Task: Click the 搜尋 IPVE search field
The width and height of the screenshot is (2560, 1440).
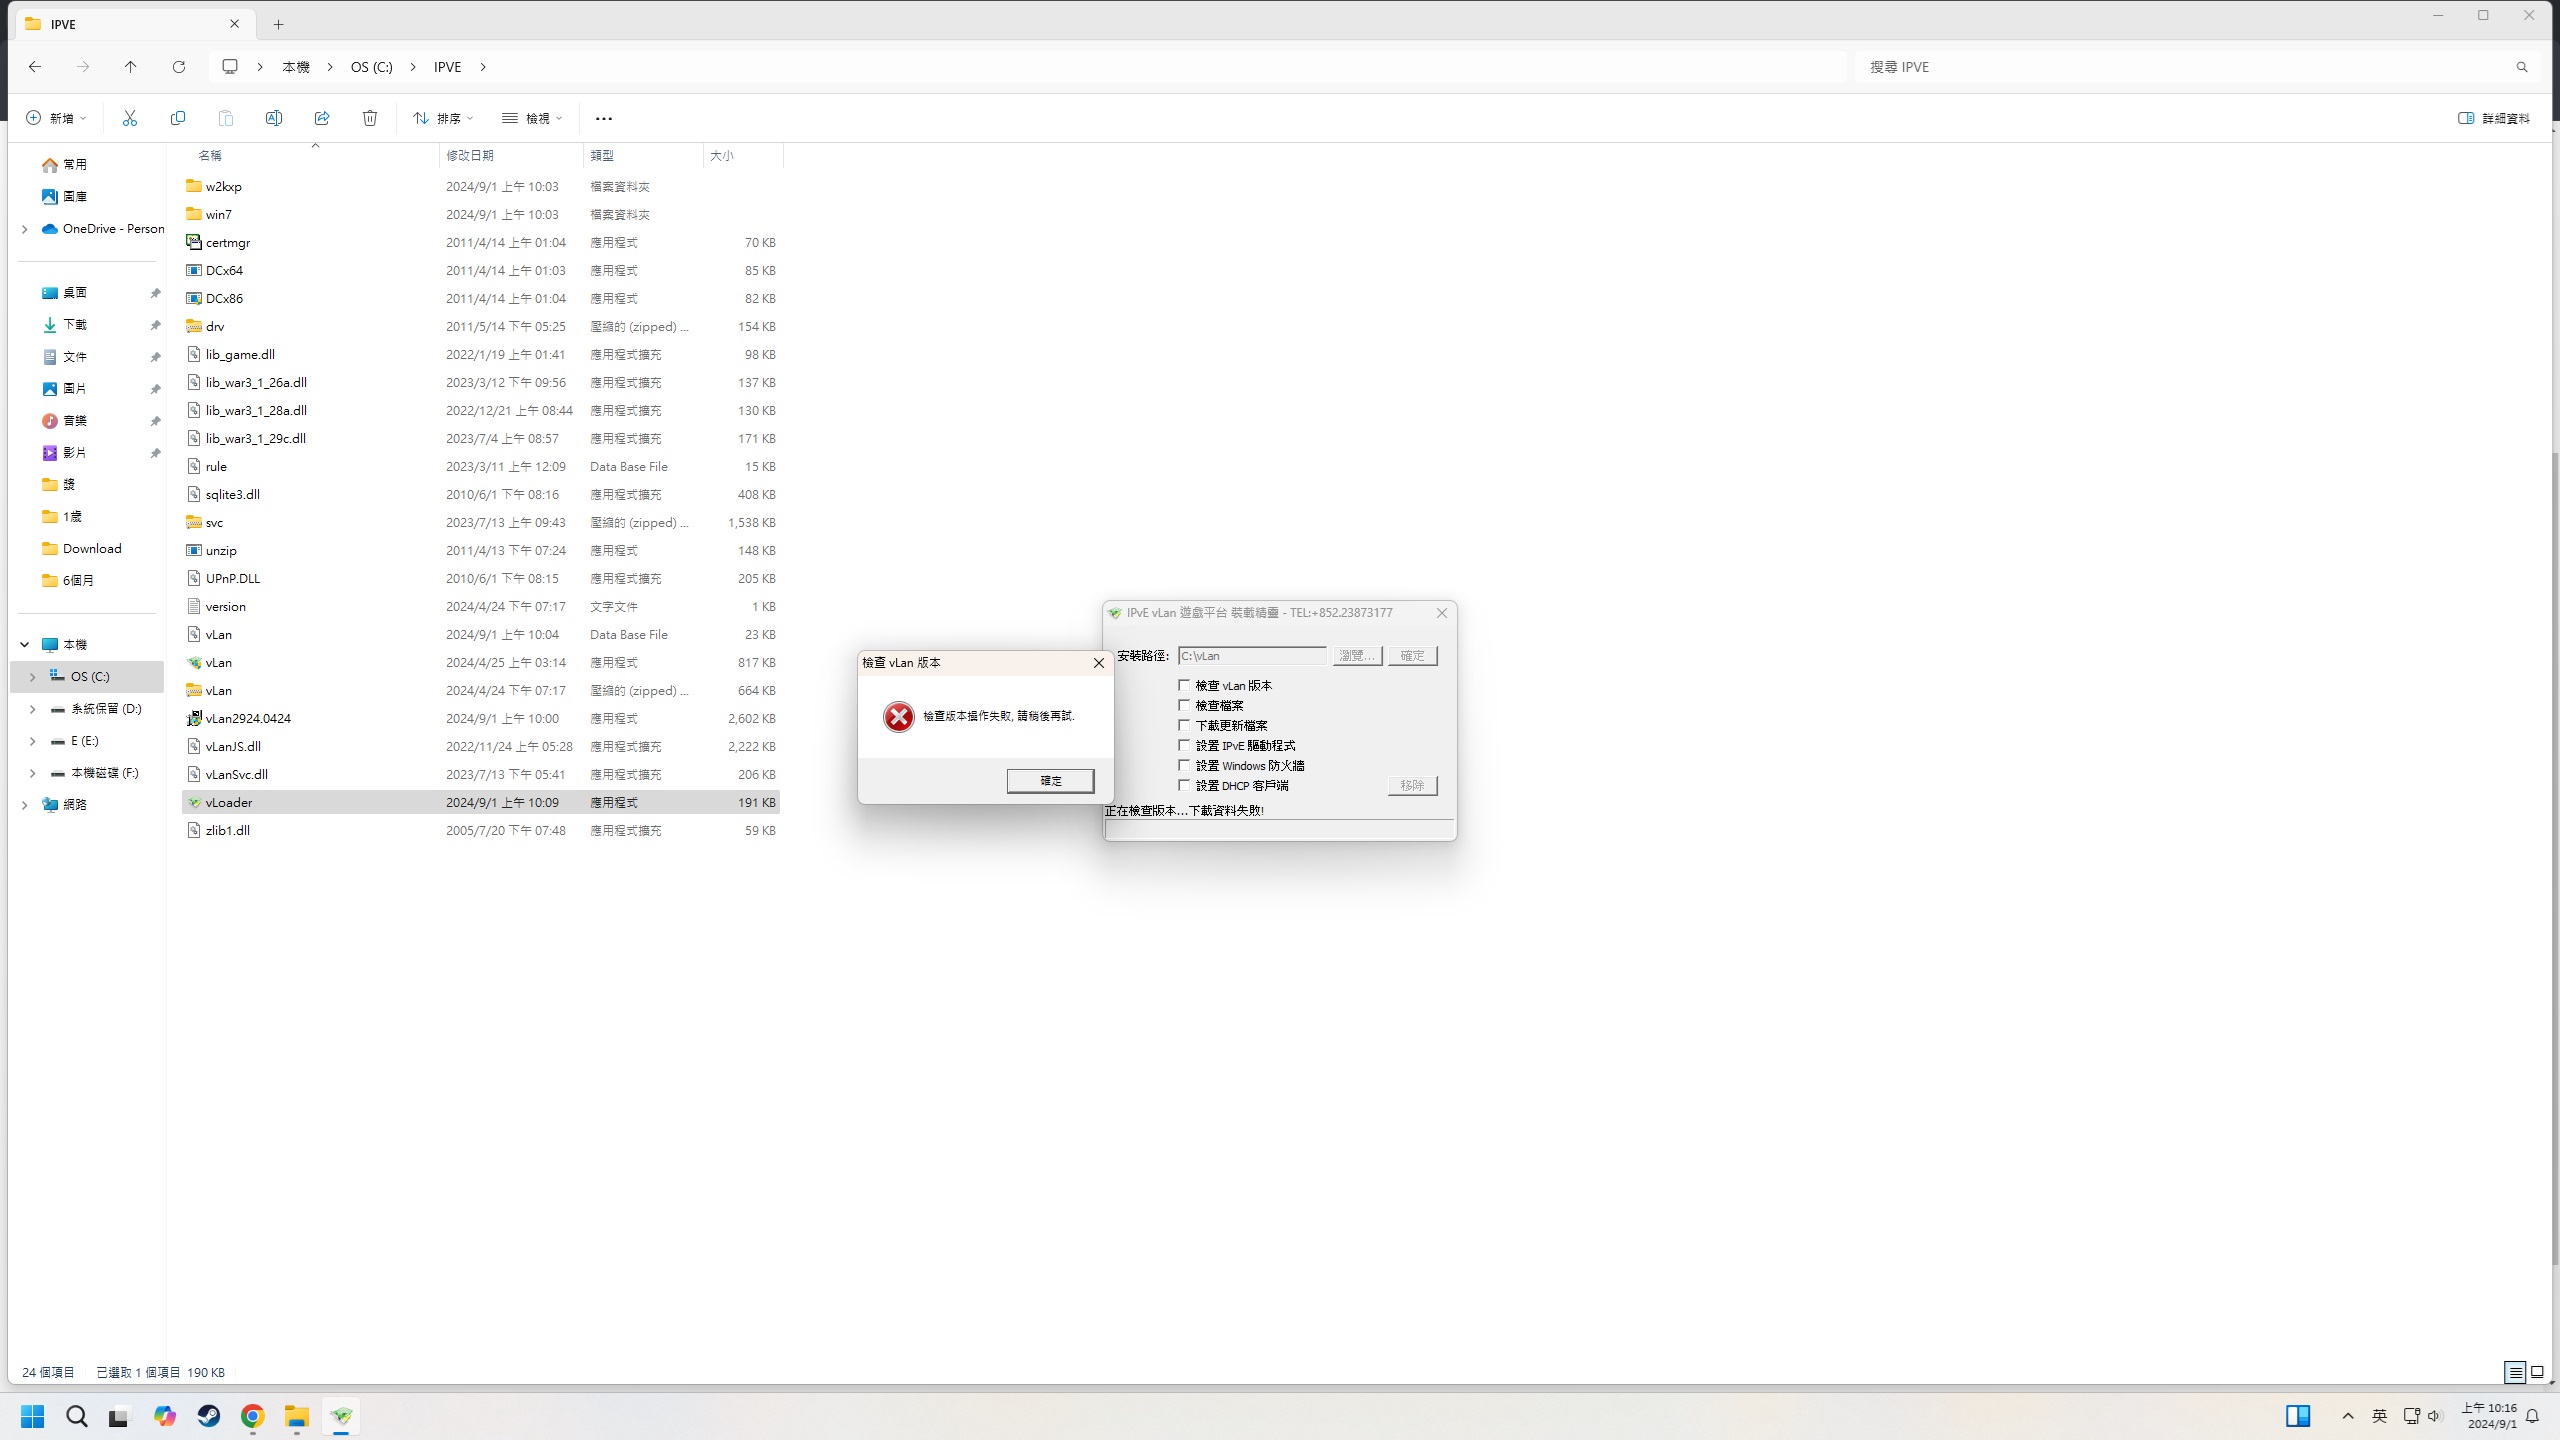Action: 2180,67
